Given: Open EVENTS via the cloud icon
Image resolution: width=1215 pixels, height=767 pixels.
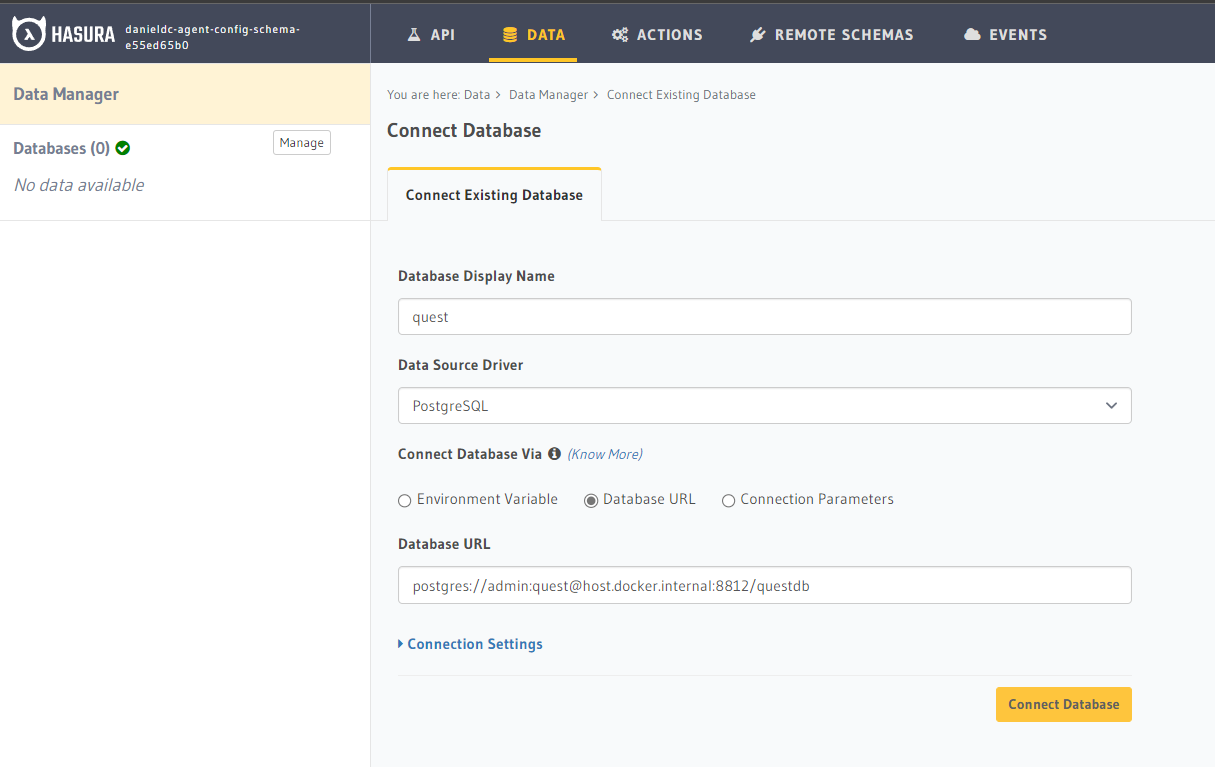Looking at the screenshot, I should click(971, 33).
